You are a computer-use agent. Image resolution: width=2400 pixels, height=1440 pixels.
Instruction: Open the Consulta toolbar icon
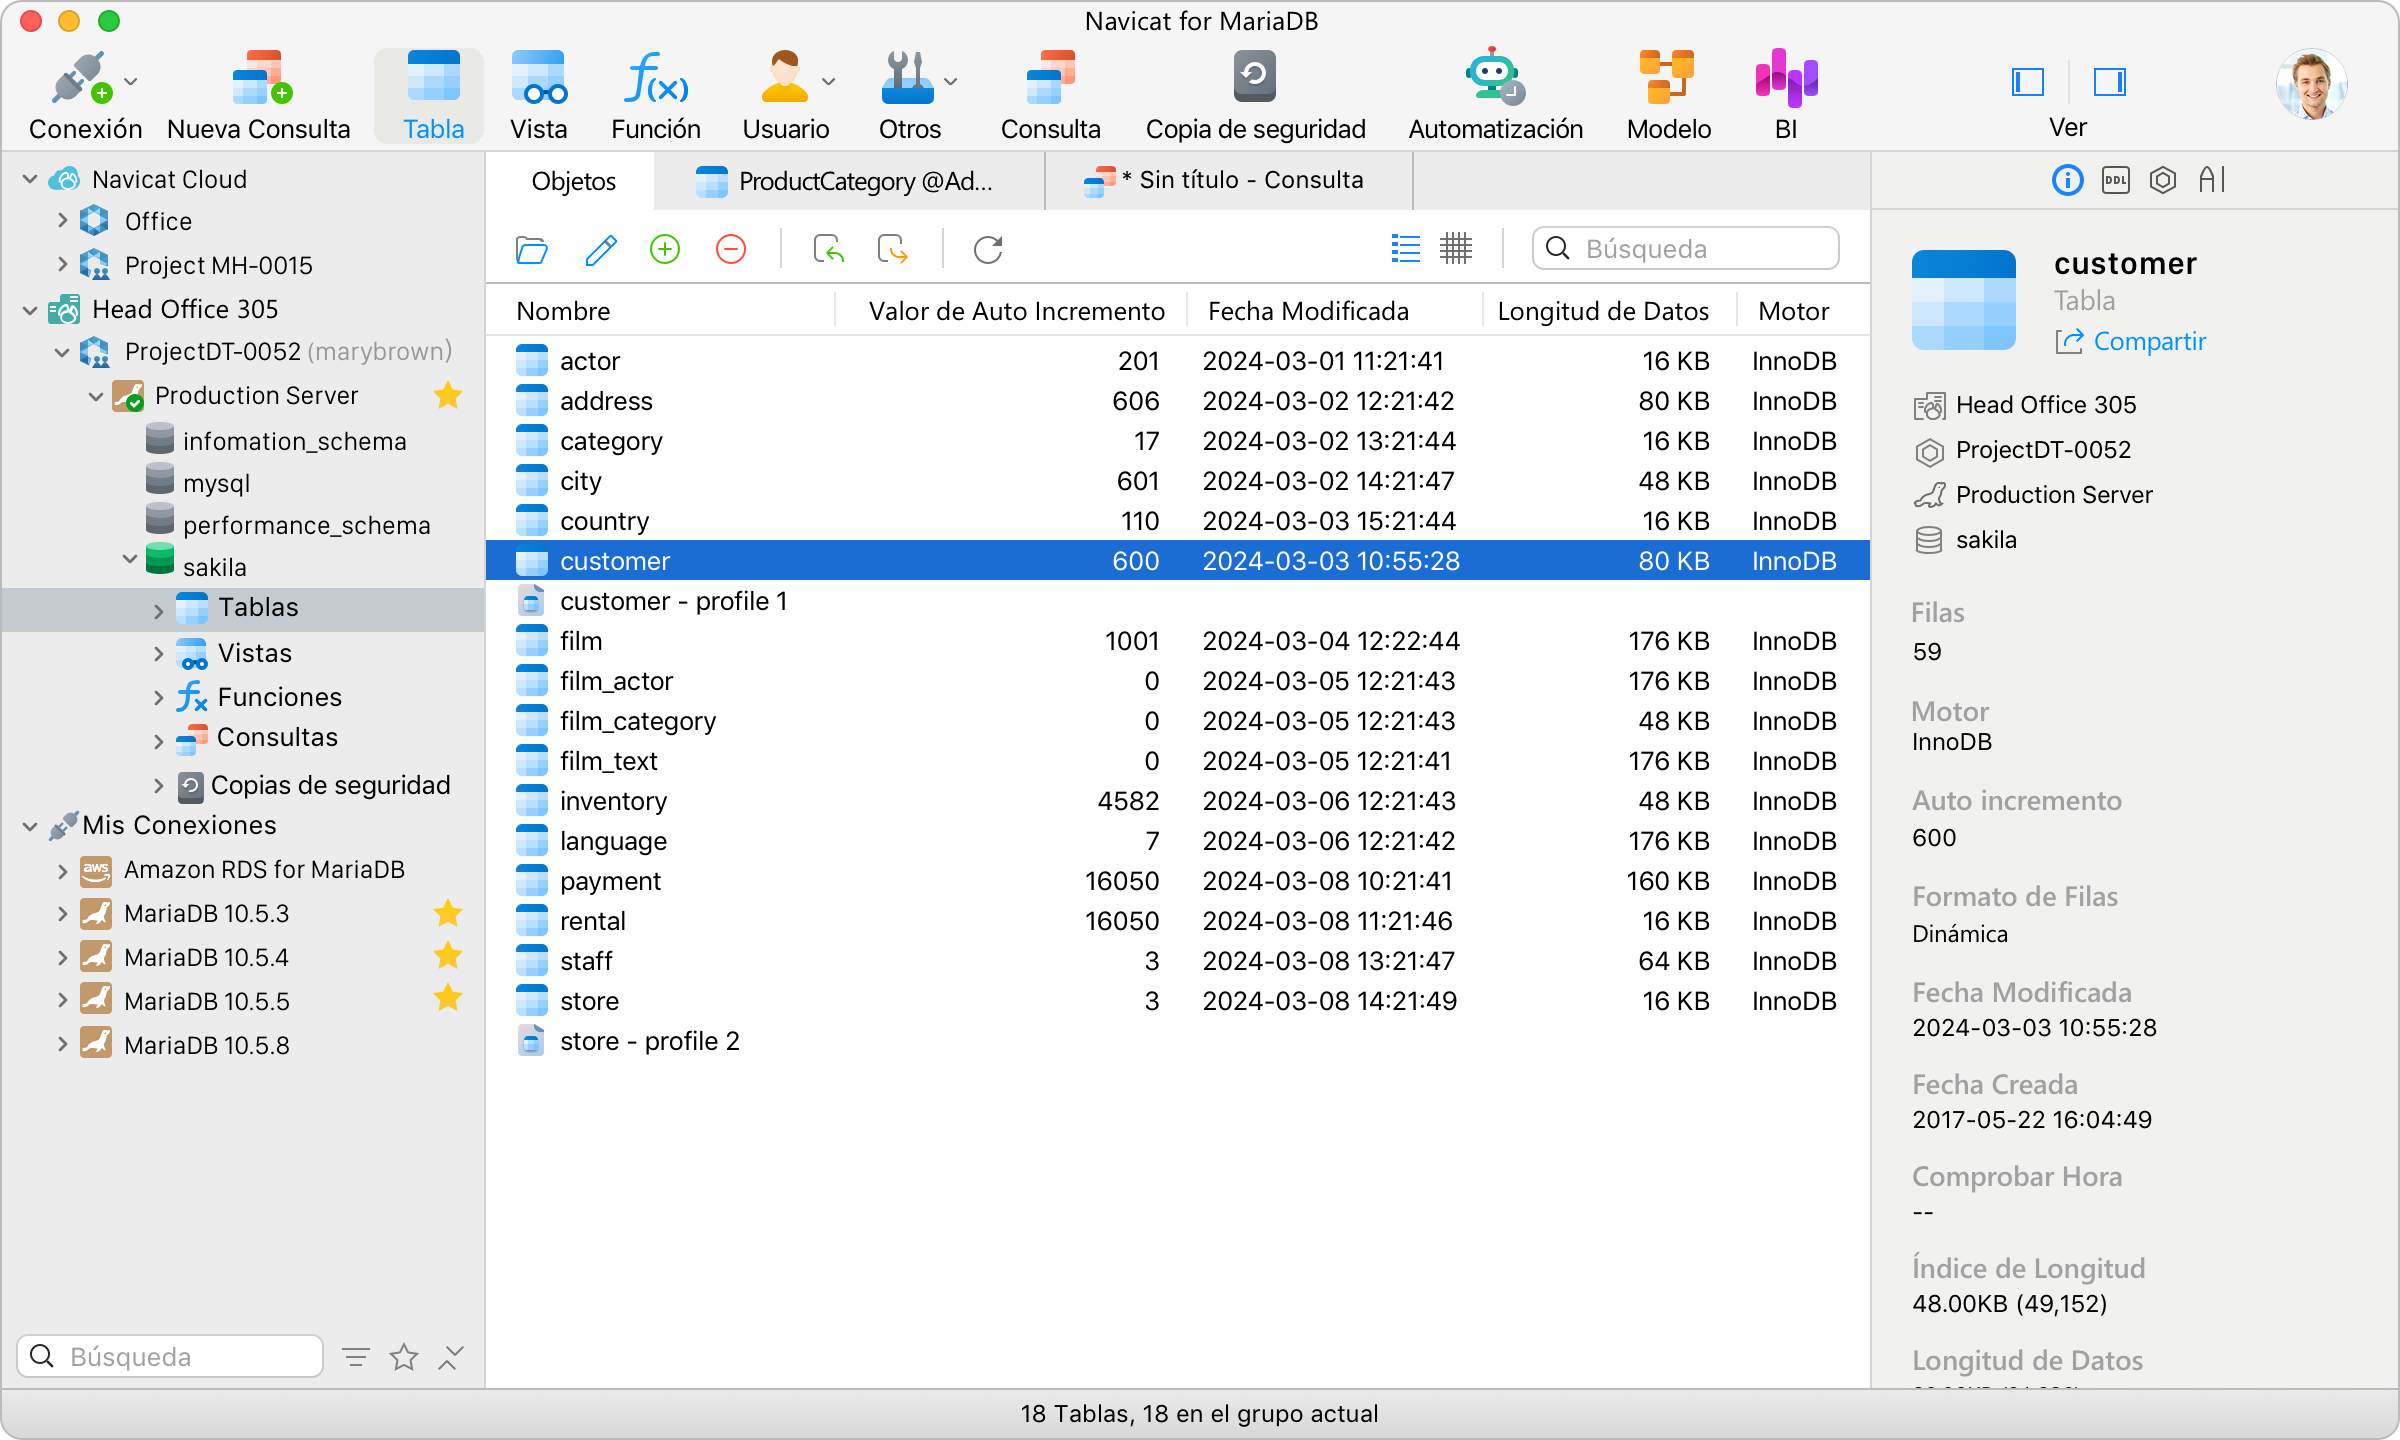coord(1050,78)
